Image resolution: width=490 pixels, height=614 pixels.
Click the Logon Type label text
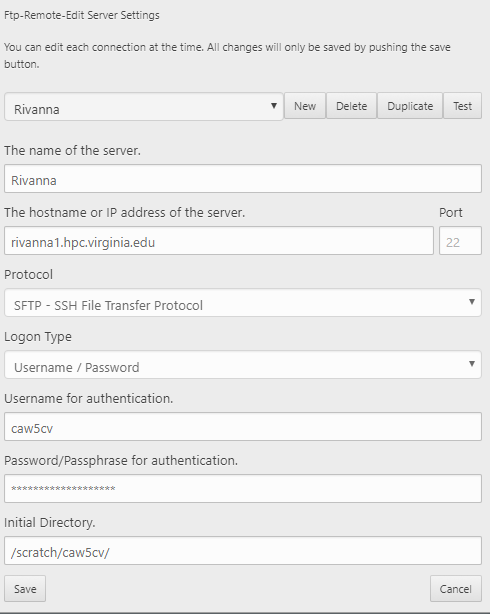[x=38, y=337]
